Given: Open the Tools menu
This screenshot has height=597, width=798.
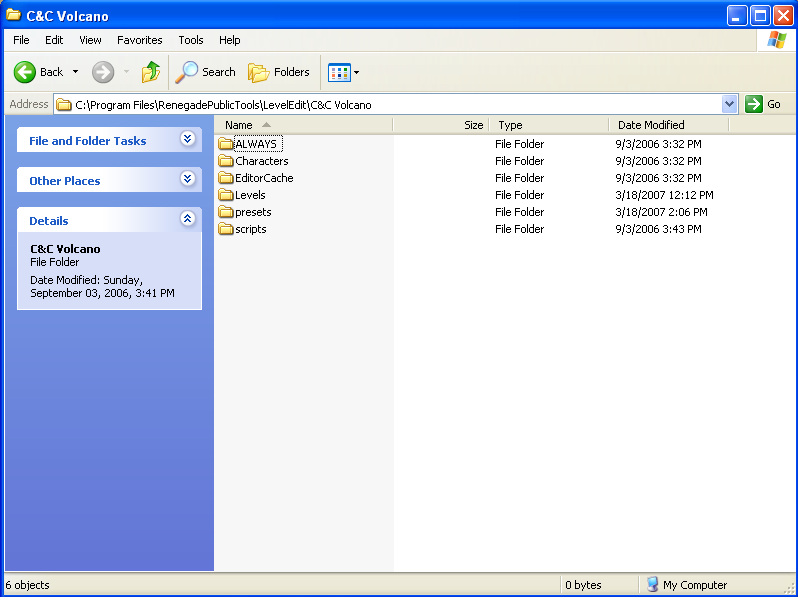Looking at the screenshot, I should [190, 40].
